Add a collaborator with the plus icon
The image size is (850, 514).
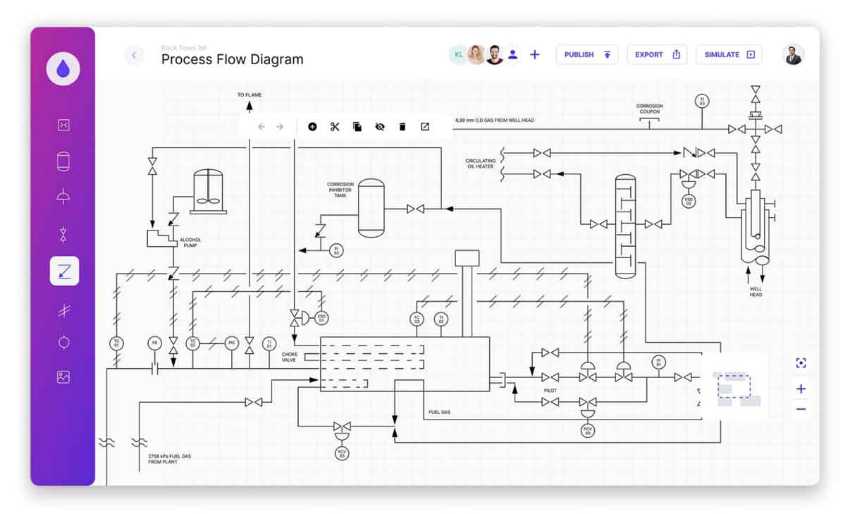[535, 55]
